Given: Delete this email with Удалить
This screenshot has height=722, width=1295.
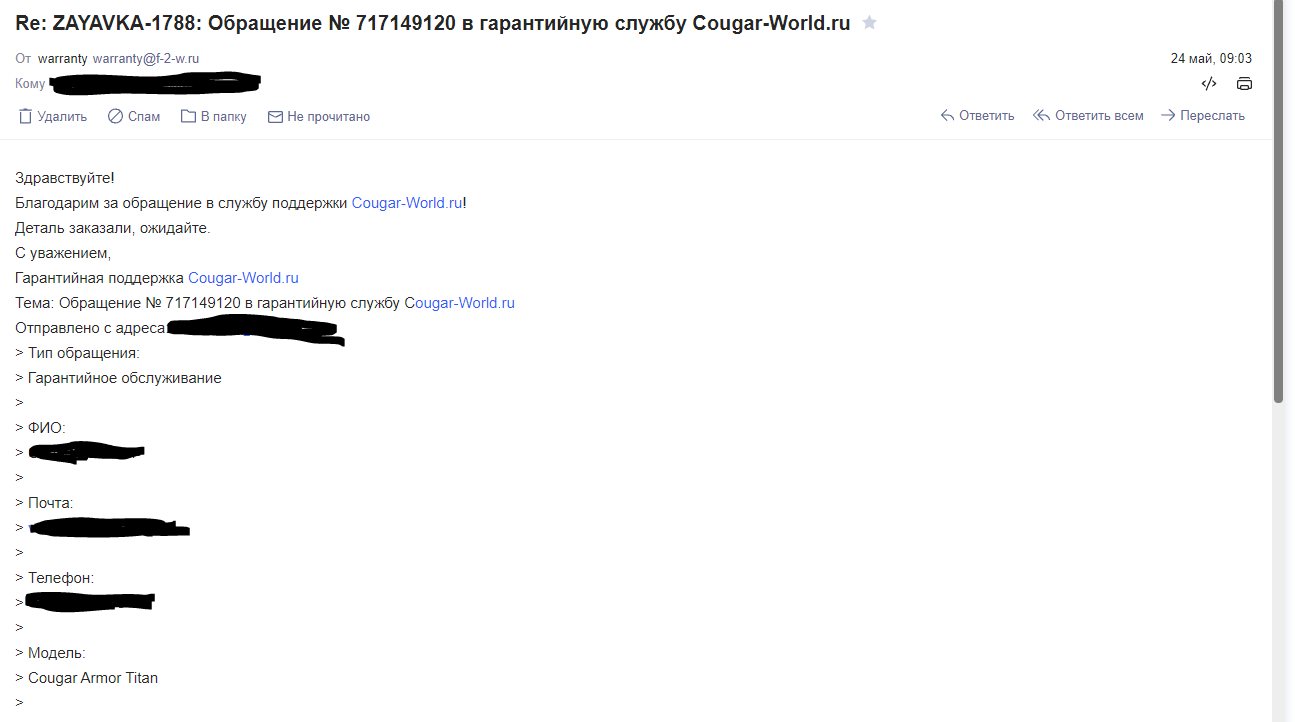Looking at the screenshot, I should (53, 116).
